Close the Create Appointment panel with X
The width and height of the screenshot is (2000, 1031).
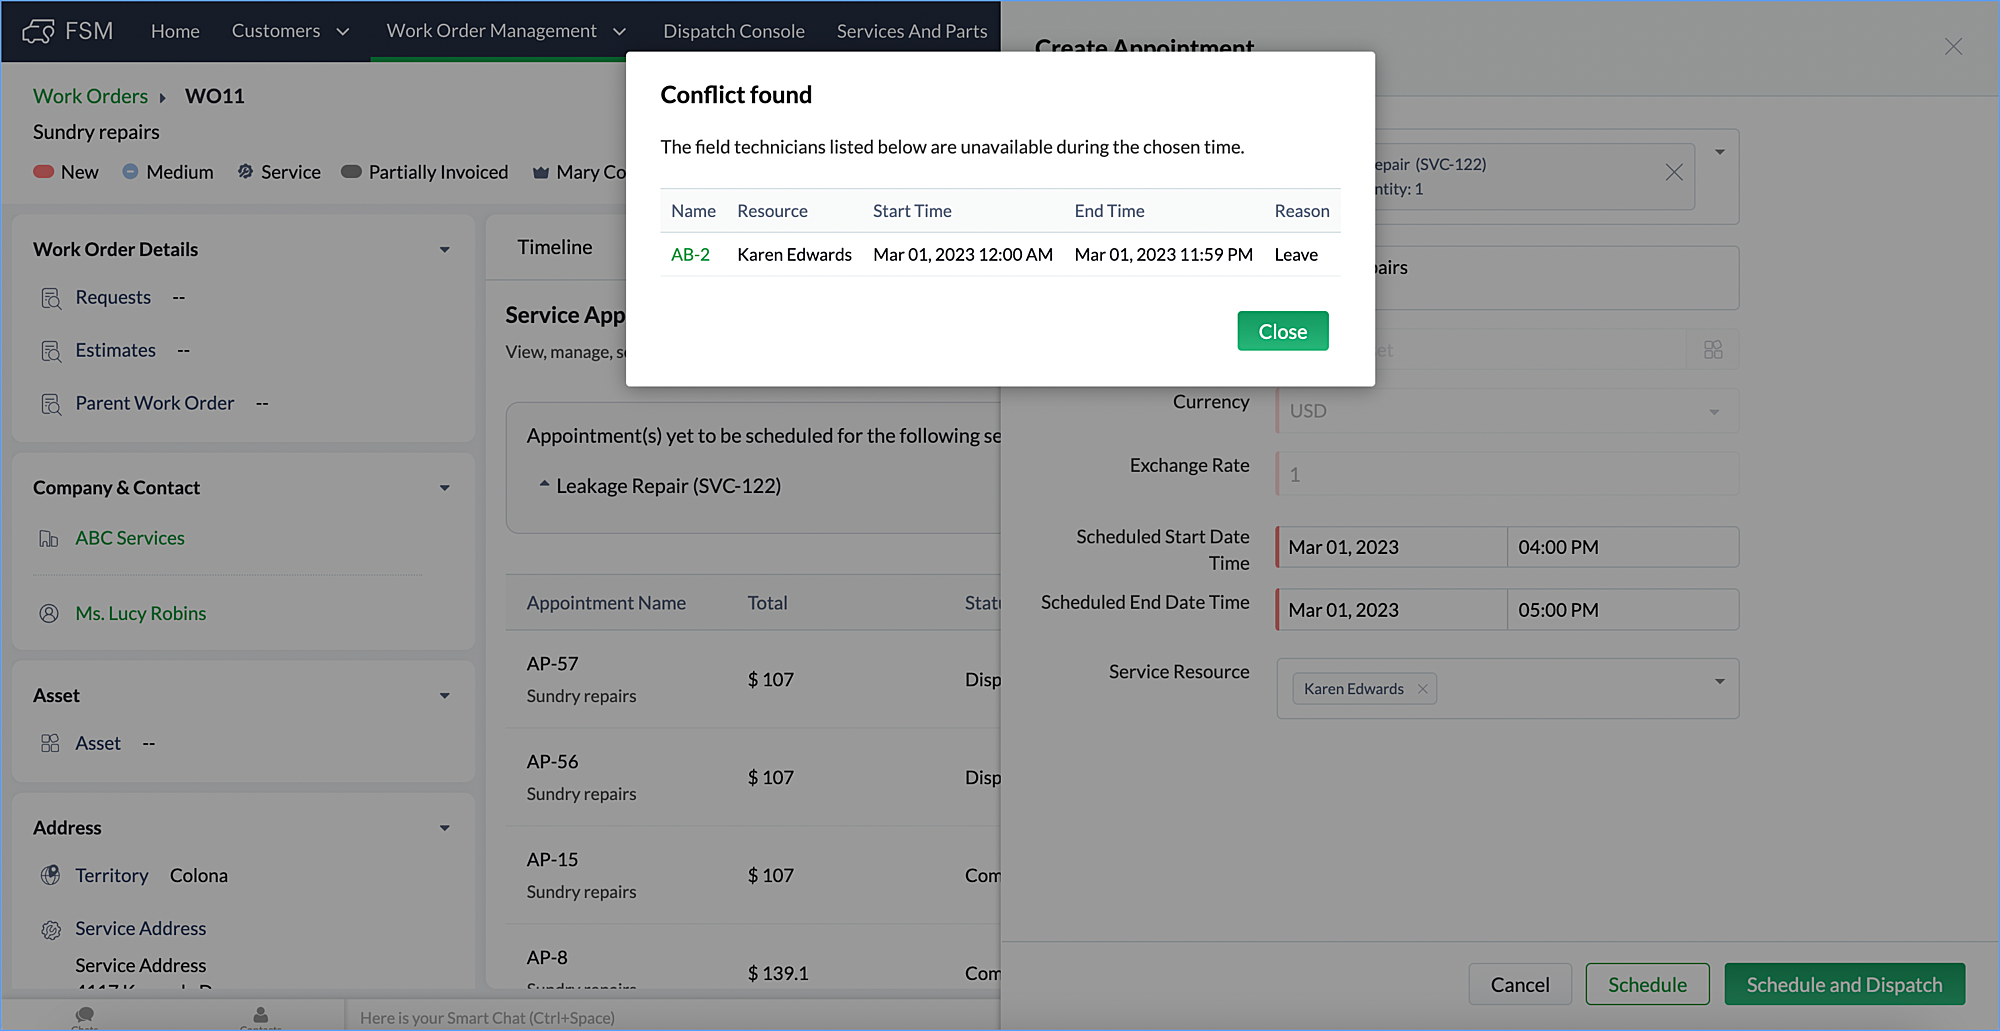1953,47
